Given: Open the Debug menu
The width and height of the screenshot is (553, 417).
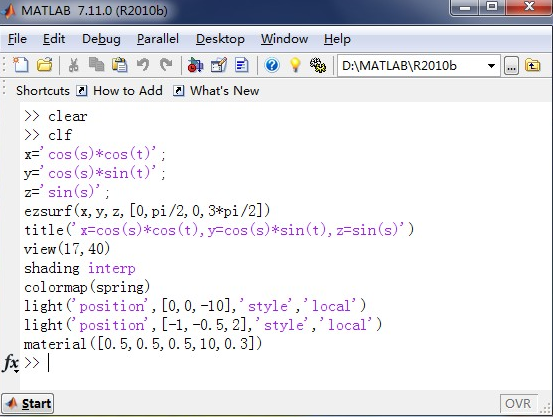Looking at the screenshot, I should pyautogui.click(x=101, y=38).
